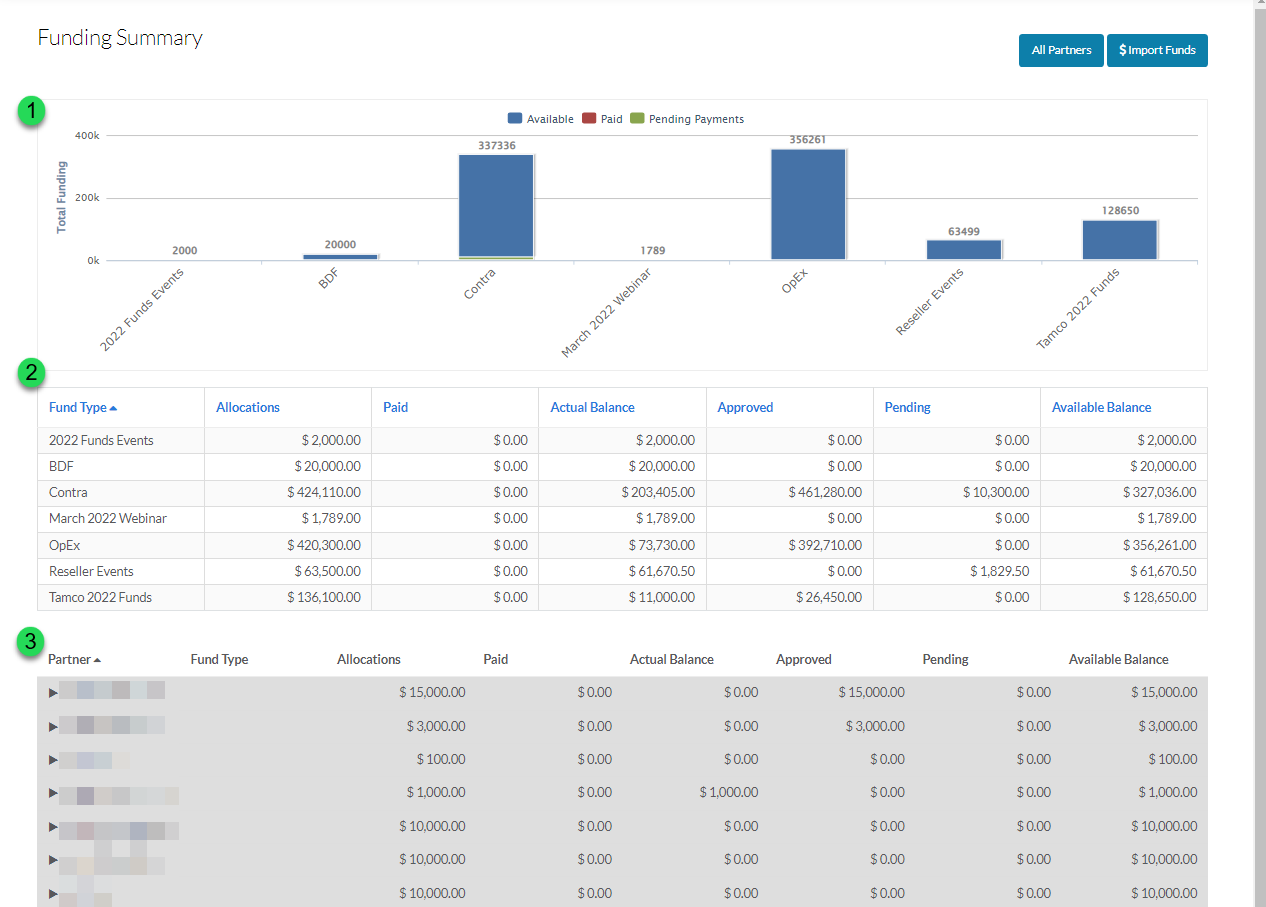
Task: Expand the first partner row
Action: 53,691
